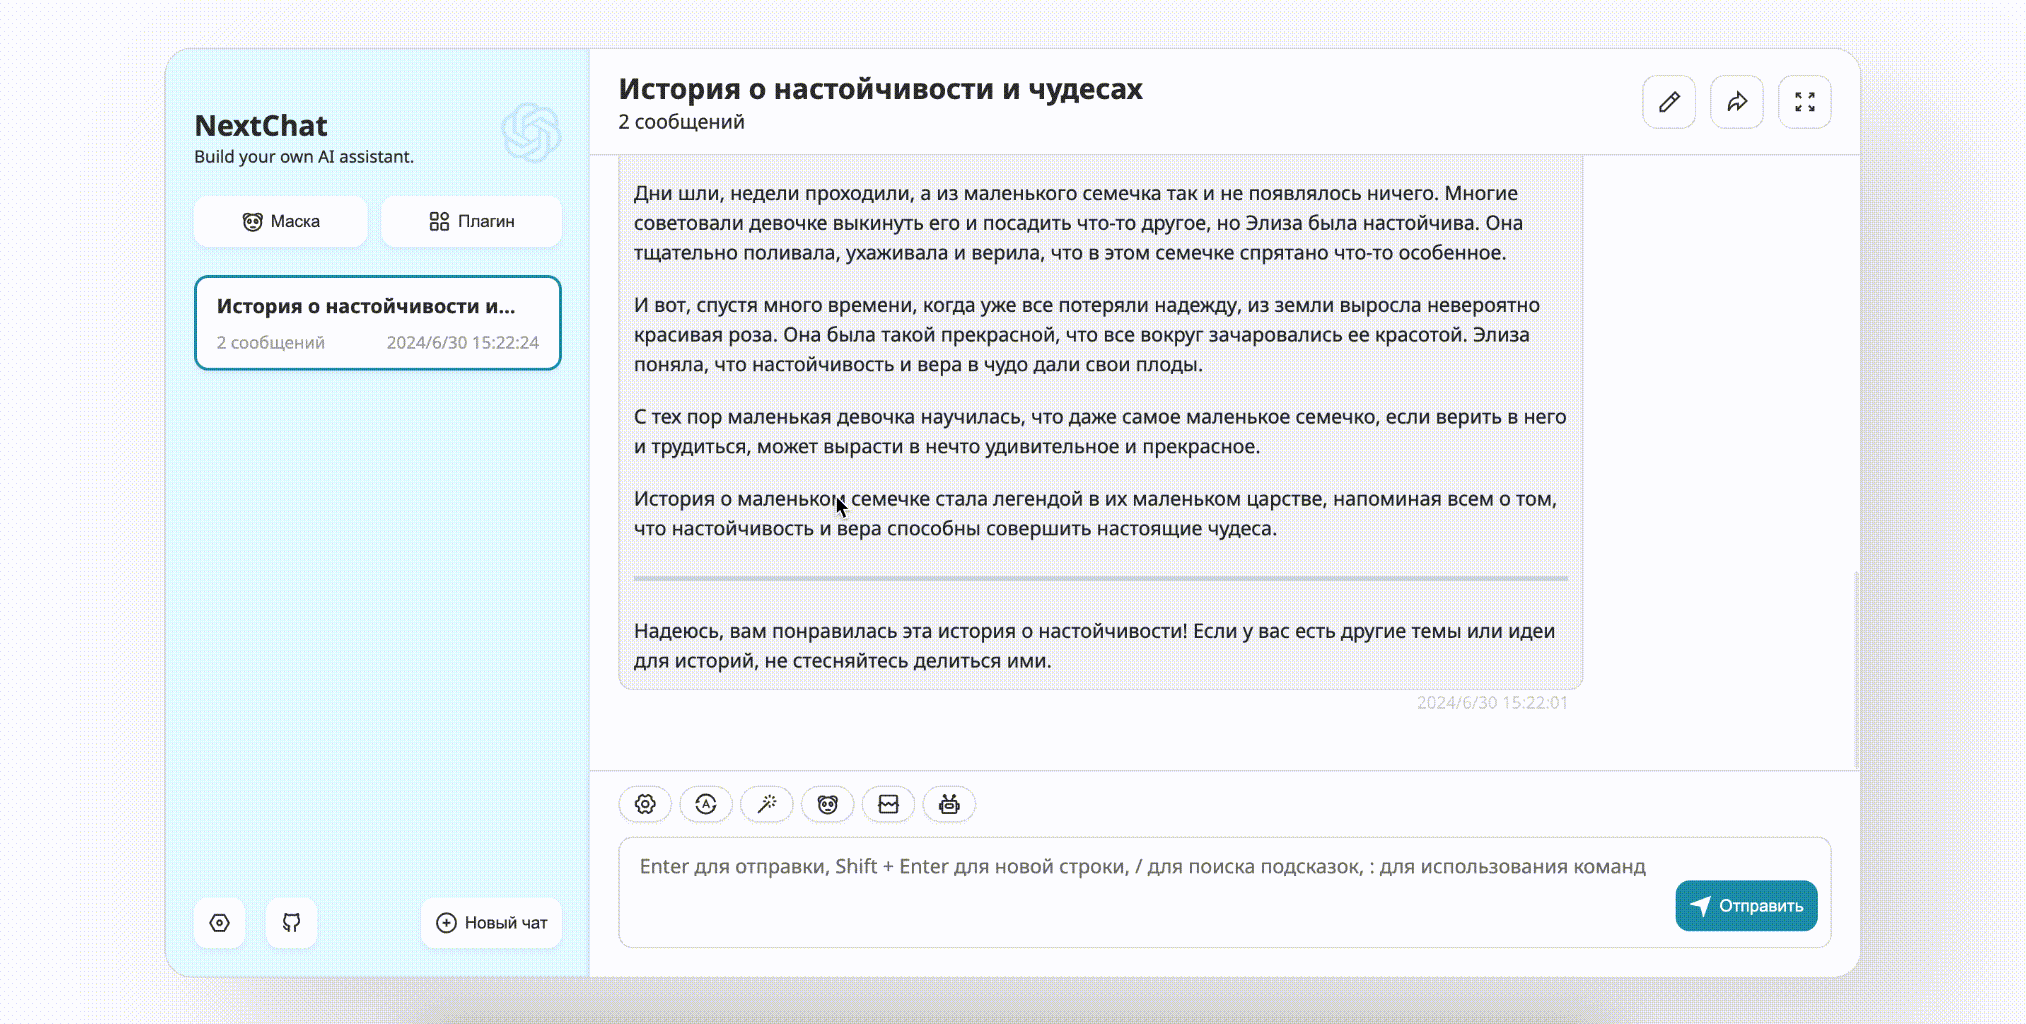
Task: Open the Плагин plugin button
Action: point(471,221)
